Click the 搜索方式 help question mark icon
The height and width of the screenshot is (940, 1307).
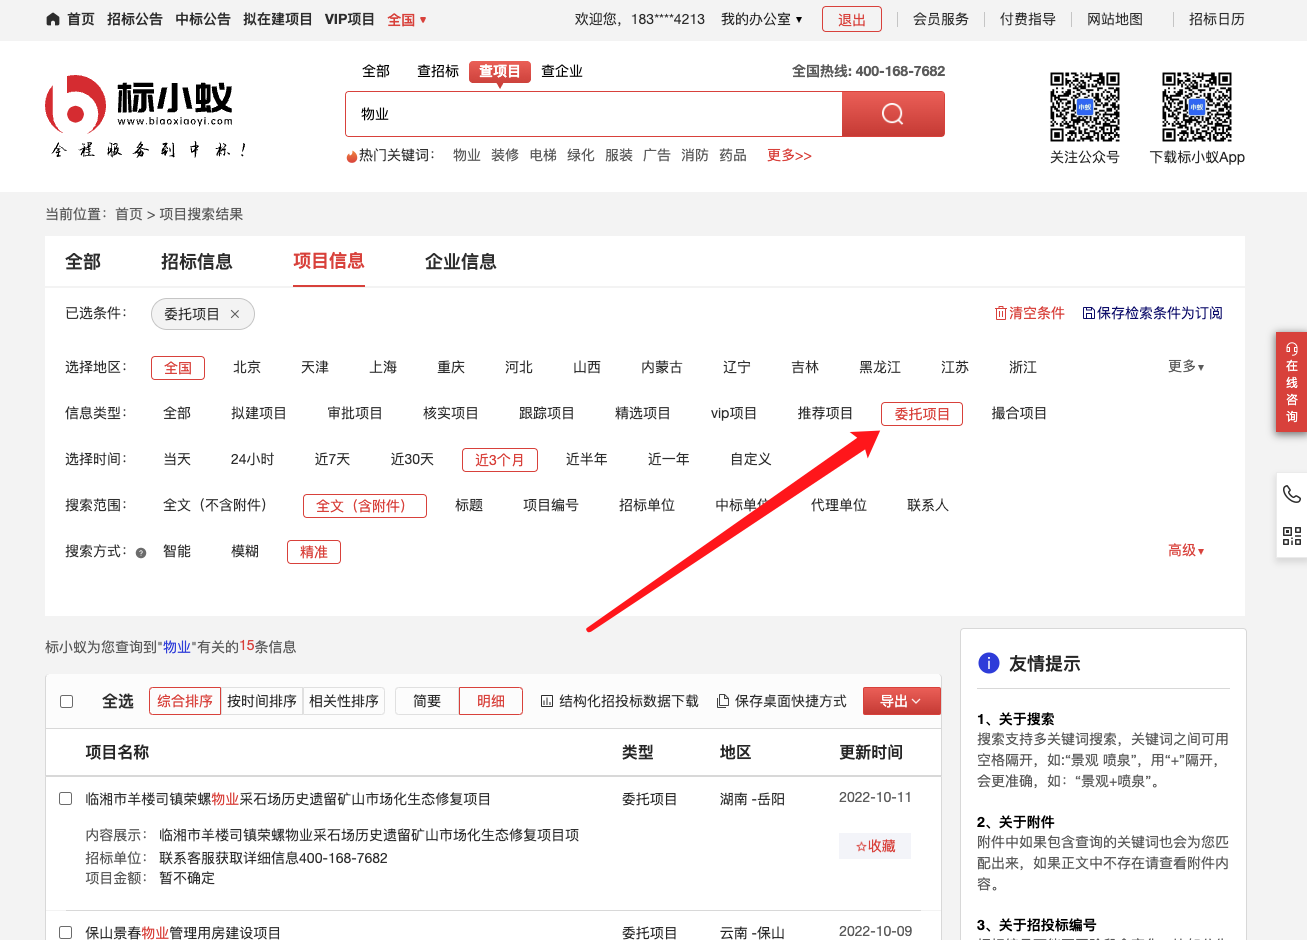(x=141, y=552)
